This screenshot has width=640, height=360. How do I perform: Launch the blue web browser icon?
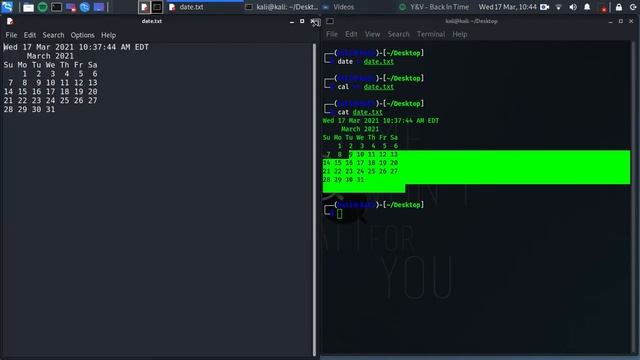84,7
